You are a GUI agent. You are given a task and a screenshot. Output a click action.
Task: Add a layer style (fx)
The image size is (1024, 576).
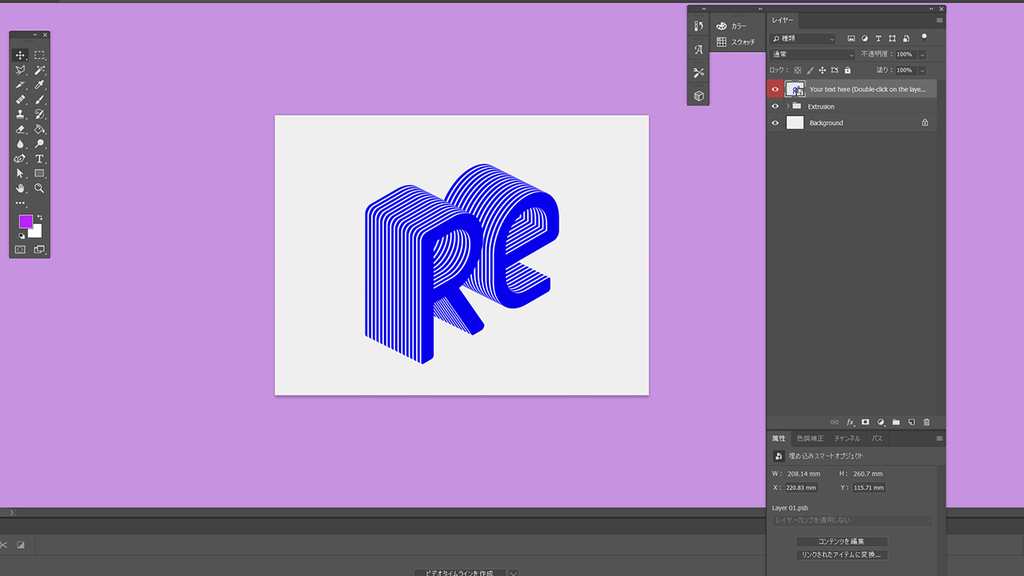tap(850, 423)
